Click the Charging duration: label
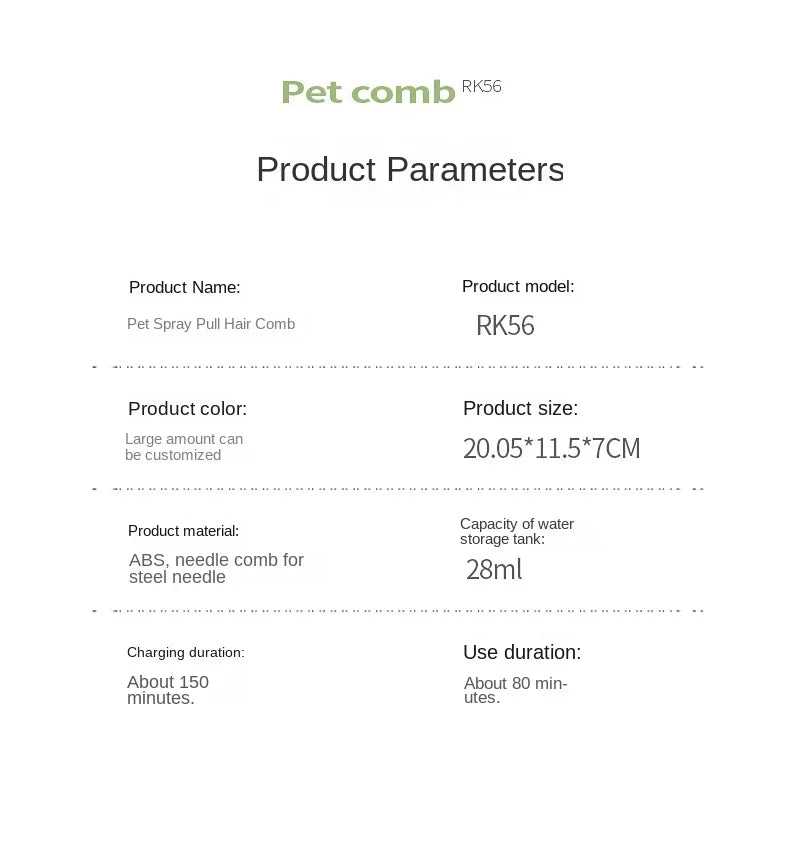This screenshot has width=790, height=862. (186, 652)
